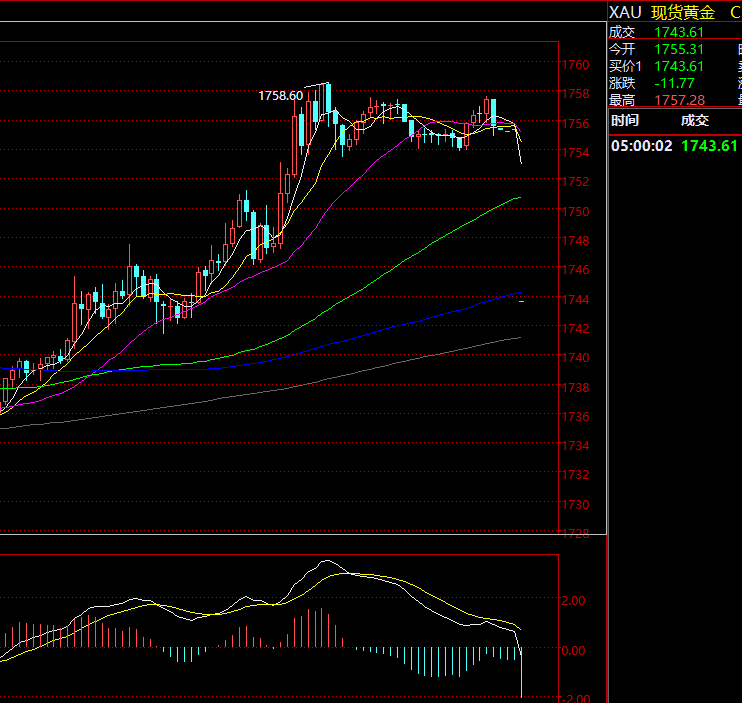This screenshot has width=742, height=703.
Task: Click the 1743.61 price in trade row
Action: click(709, 146)
